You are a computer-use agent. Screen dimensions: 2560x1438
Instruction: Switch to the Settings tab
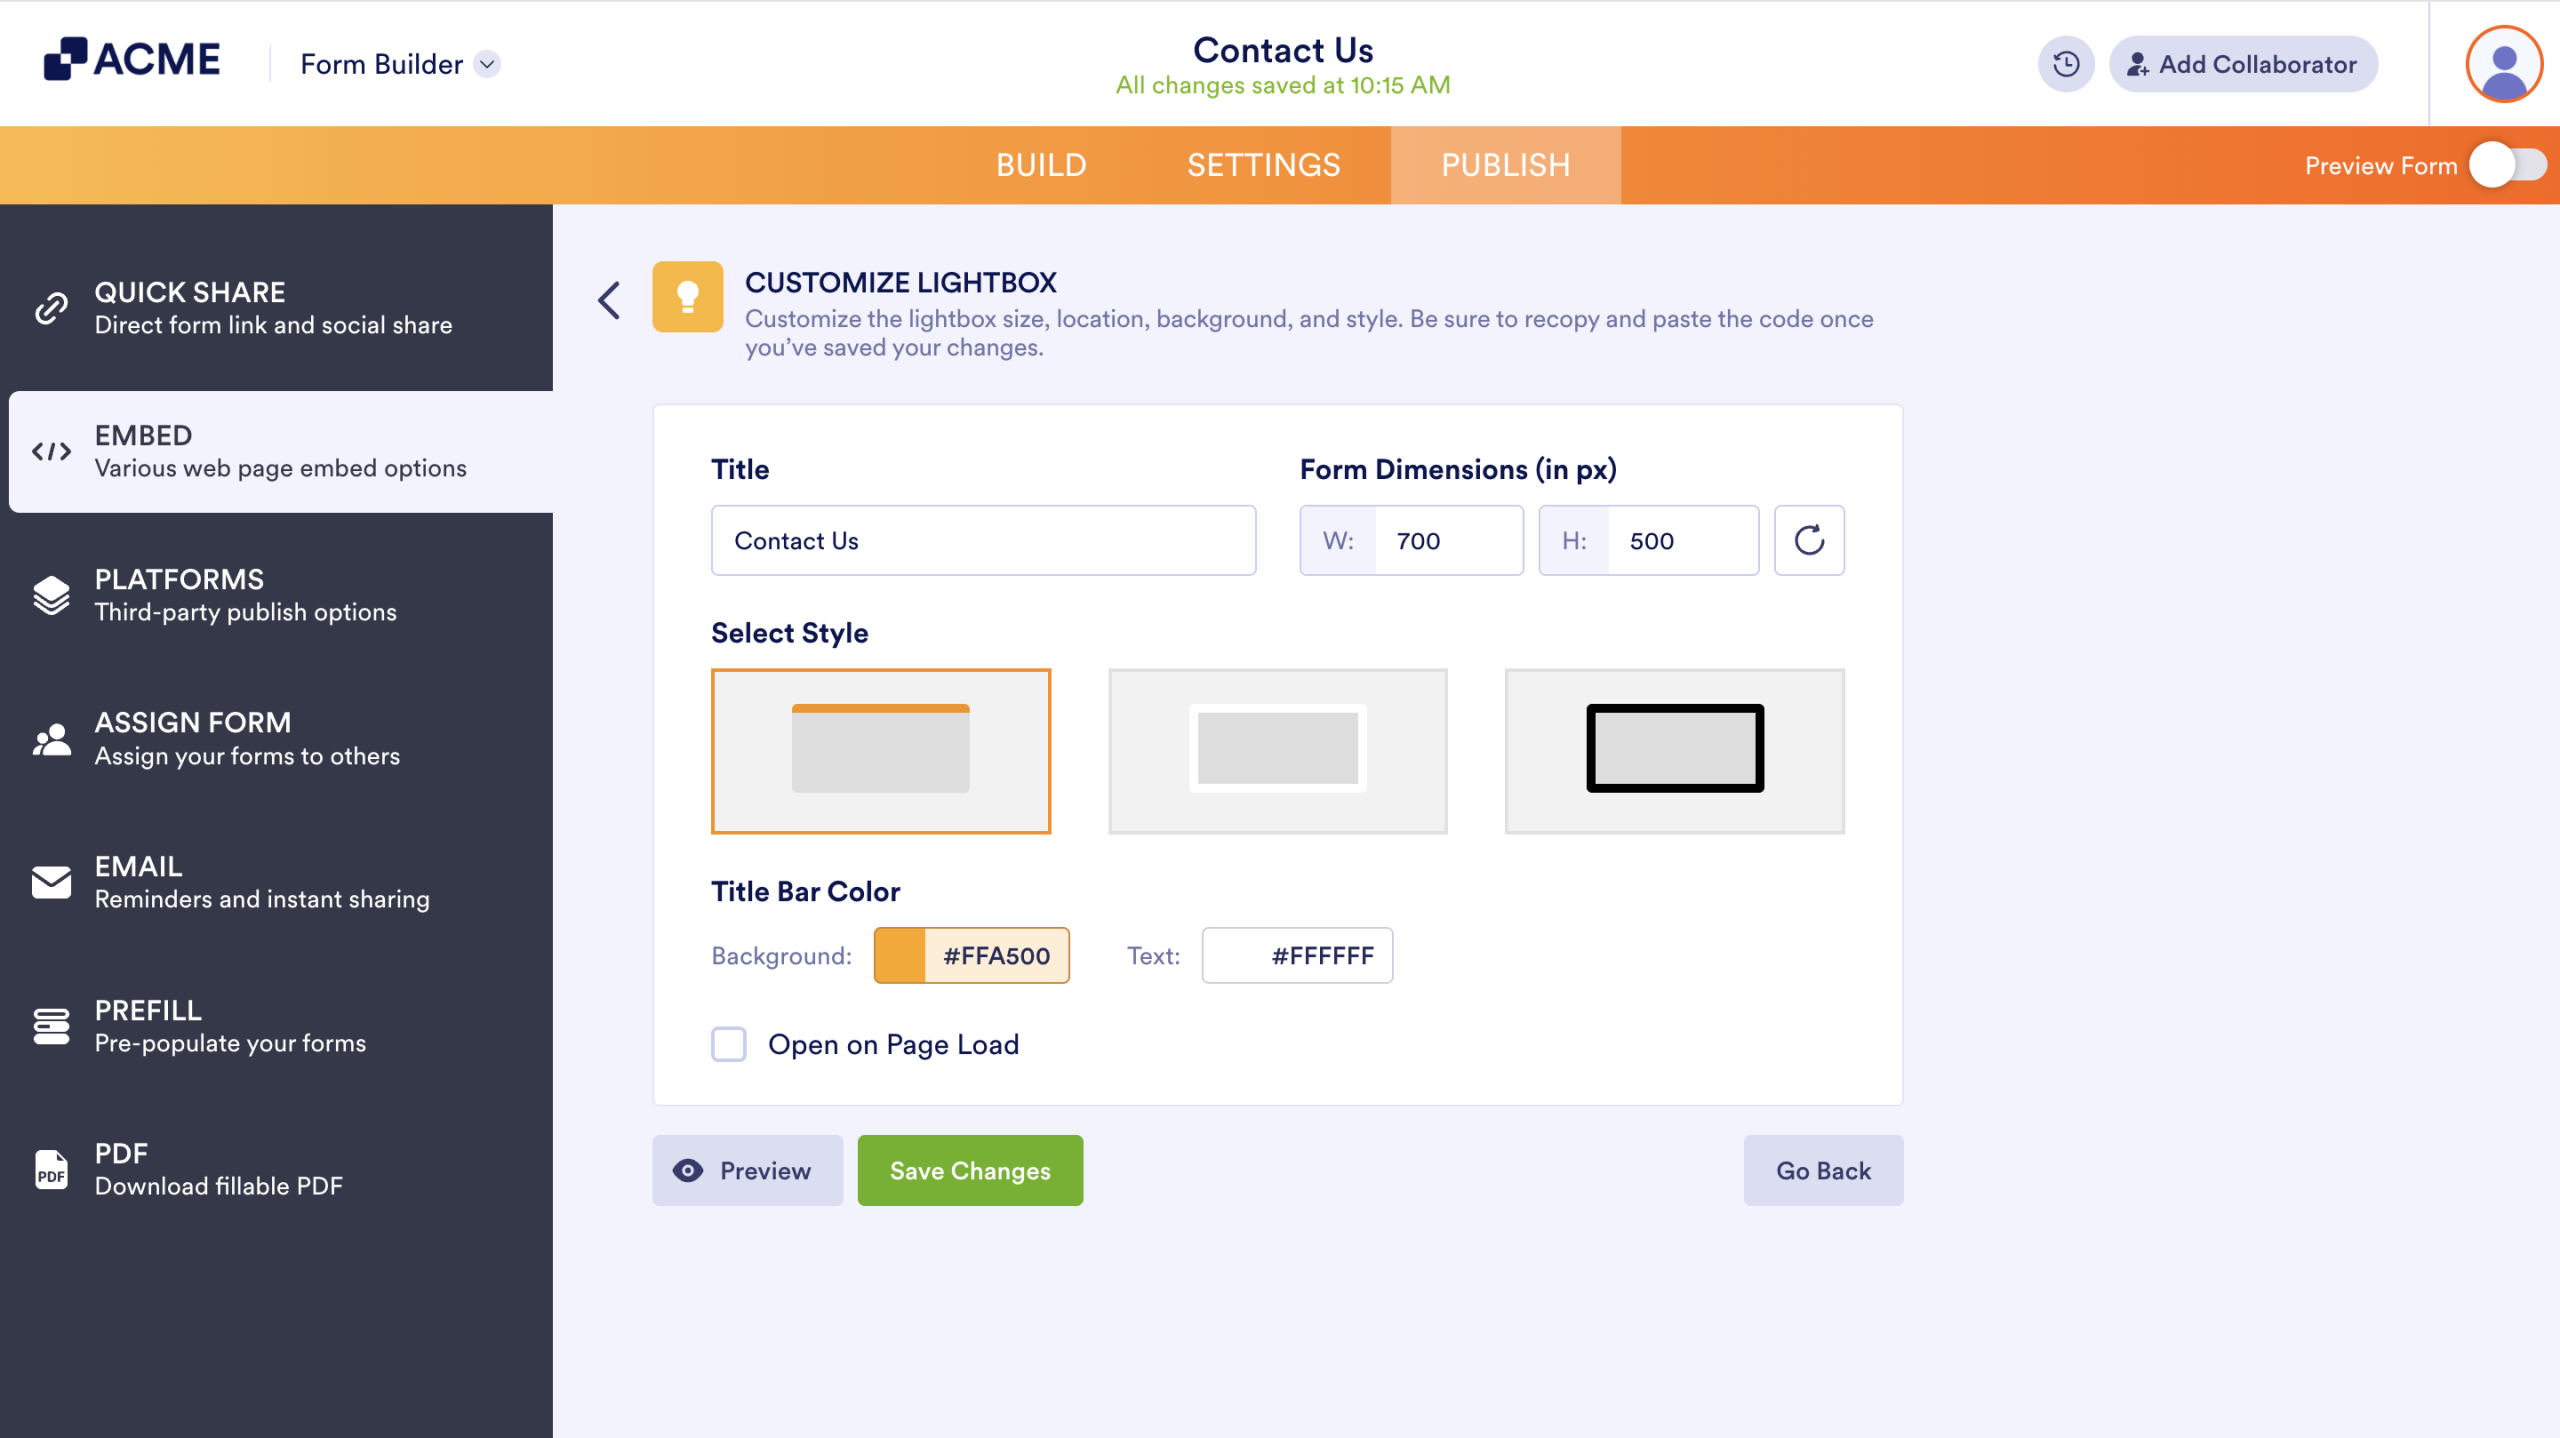click(x=1264, y=165)
